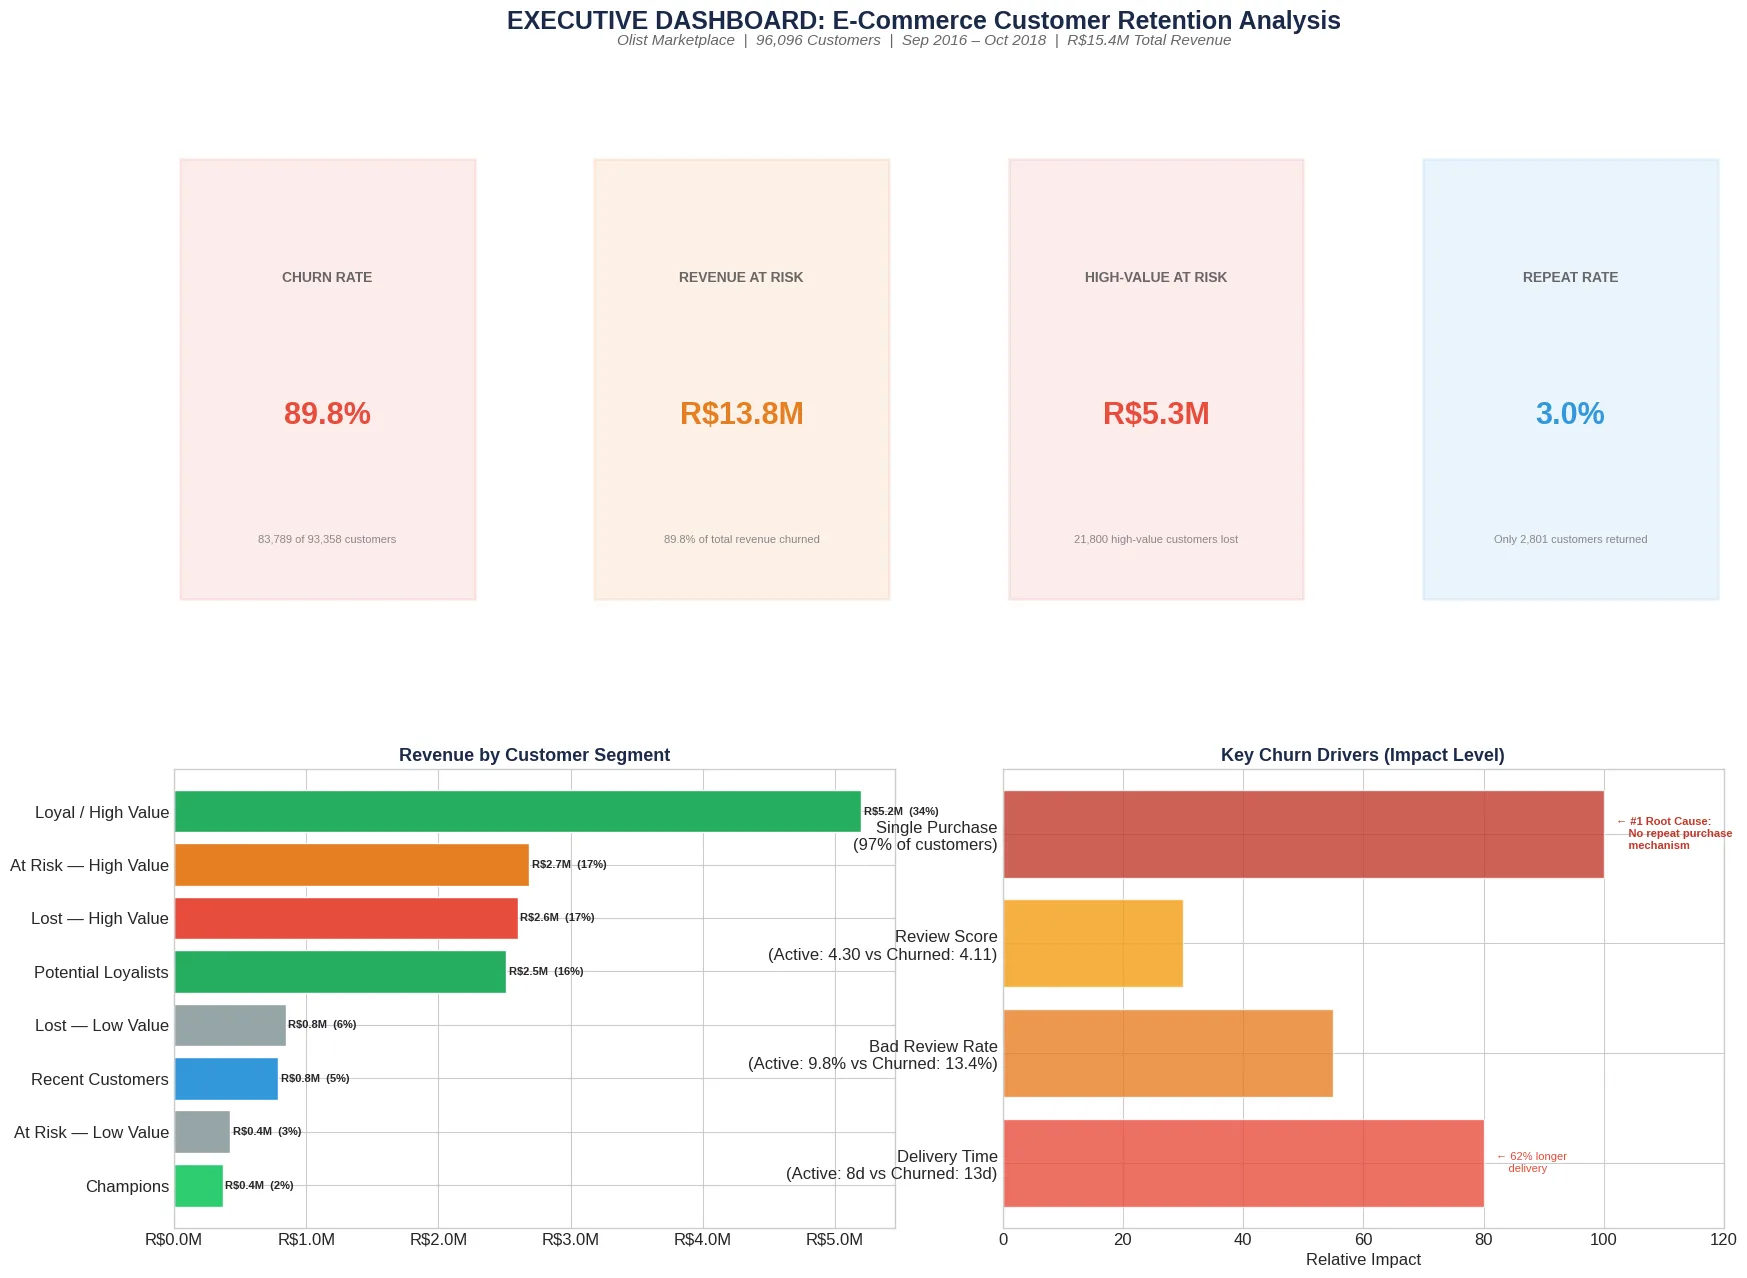Click 'Single Purchase (97% of customers)' label

(925, 836)
